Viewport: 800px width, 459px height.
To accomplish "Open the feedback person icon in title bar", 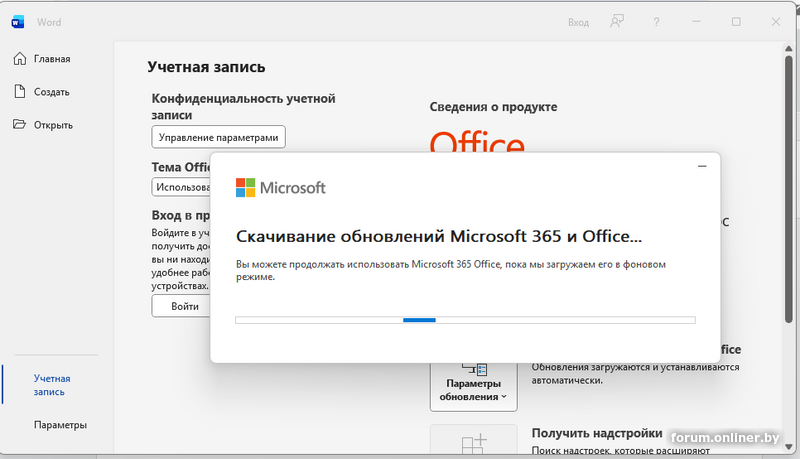I will tap(617, 21).
